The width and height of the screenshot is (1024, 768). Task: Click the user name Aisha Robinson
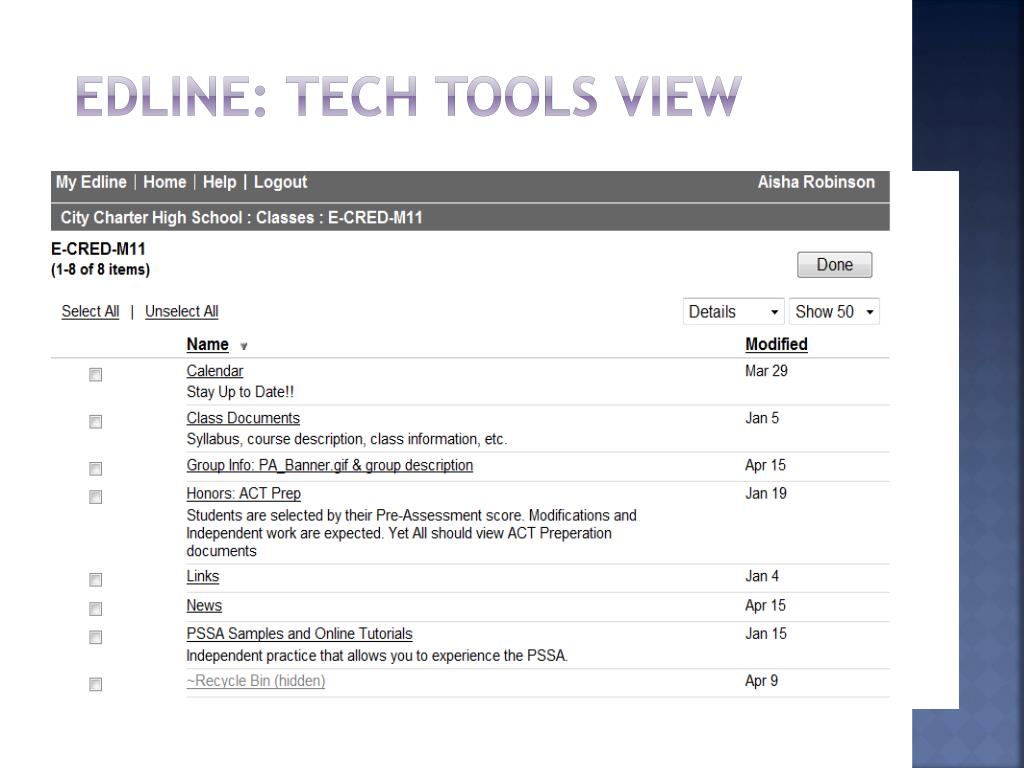tap(816, 182)
